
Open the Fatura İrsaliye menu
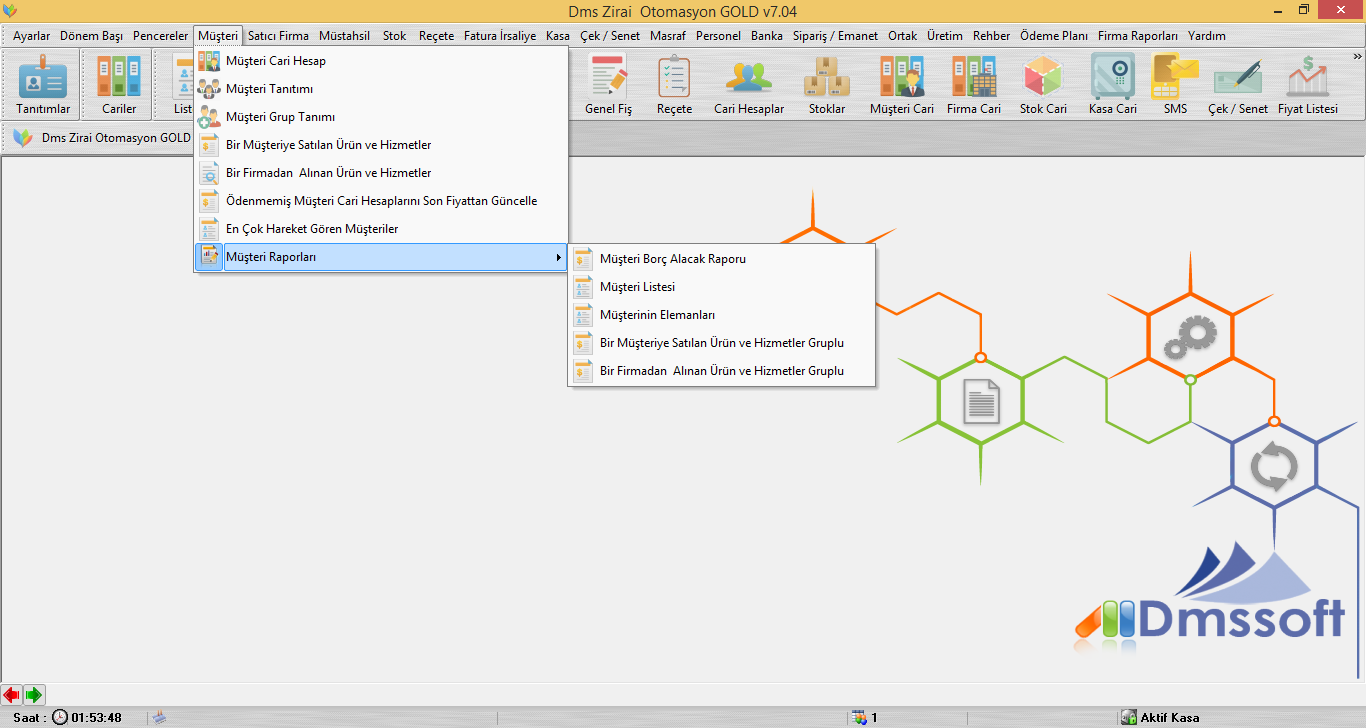[500, 36]
